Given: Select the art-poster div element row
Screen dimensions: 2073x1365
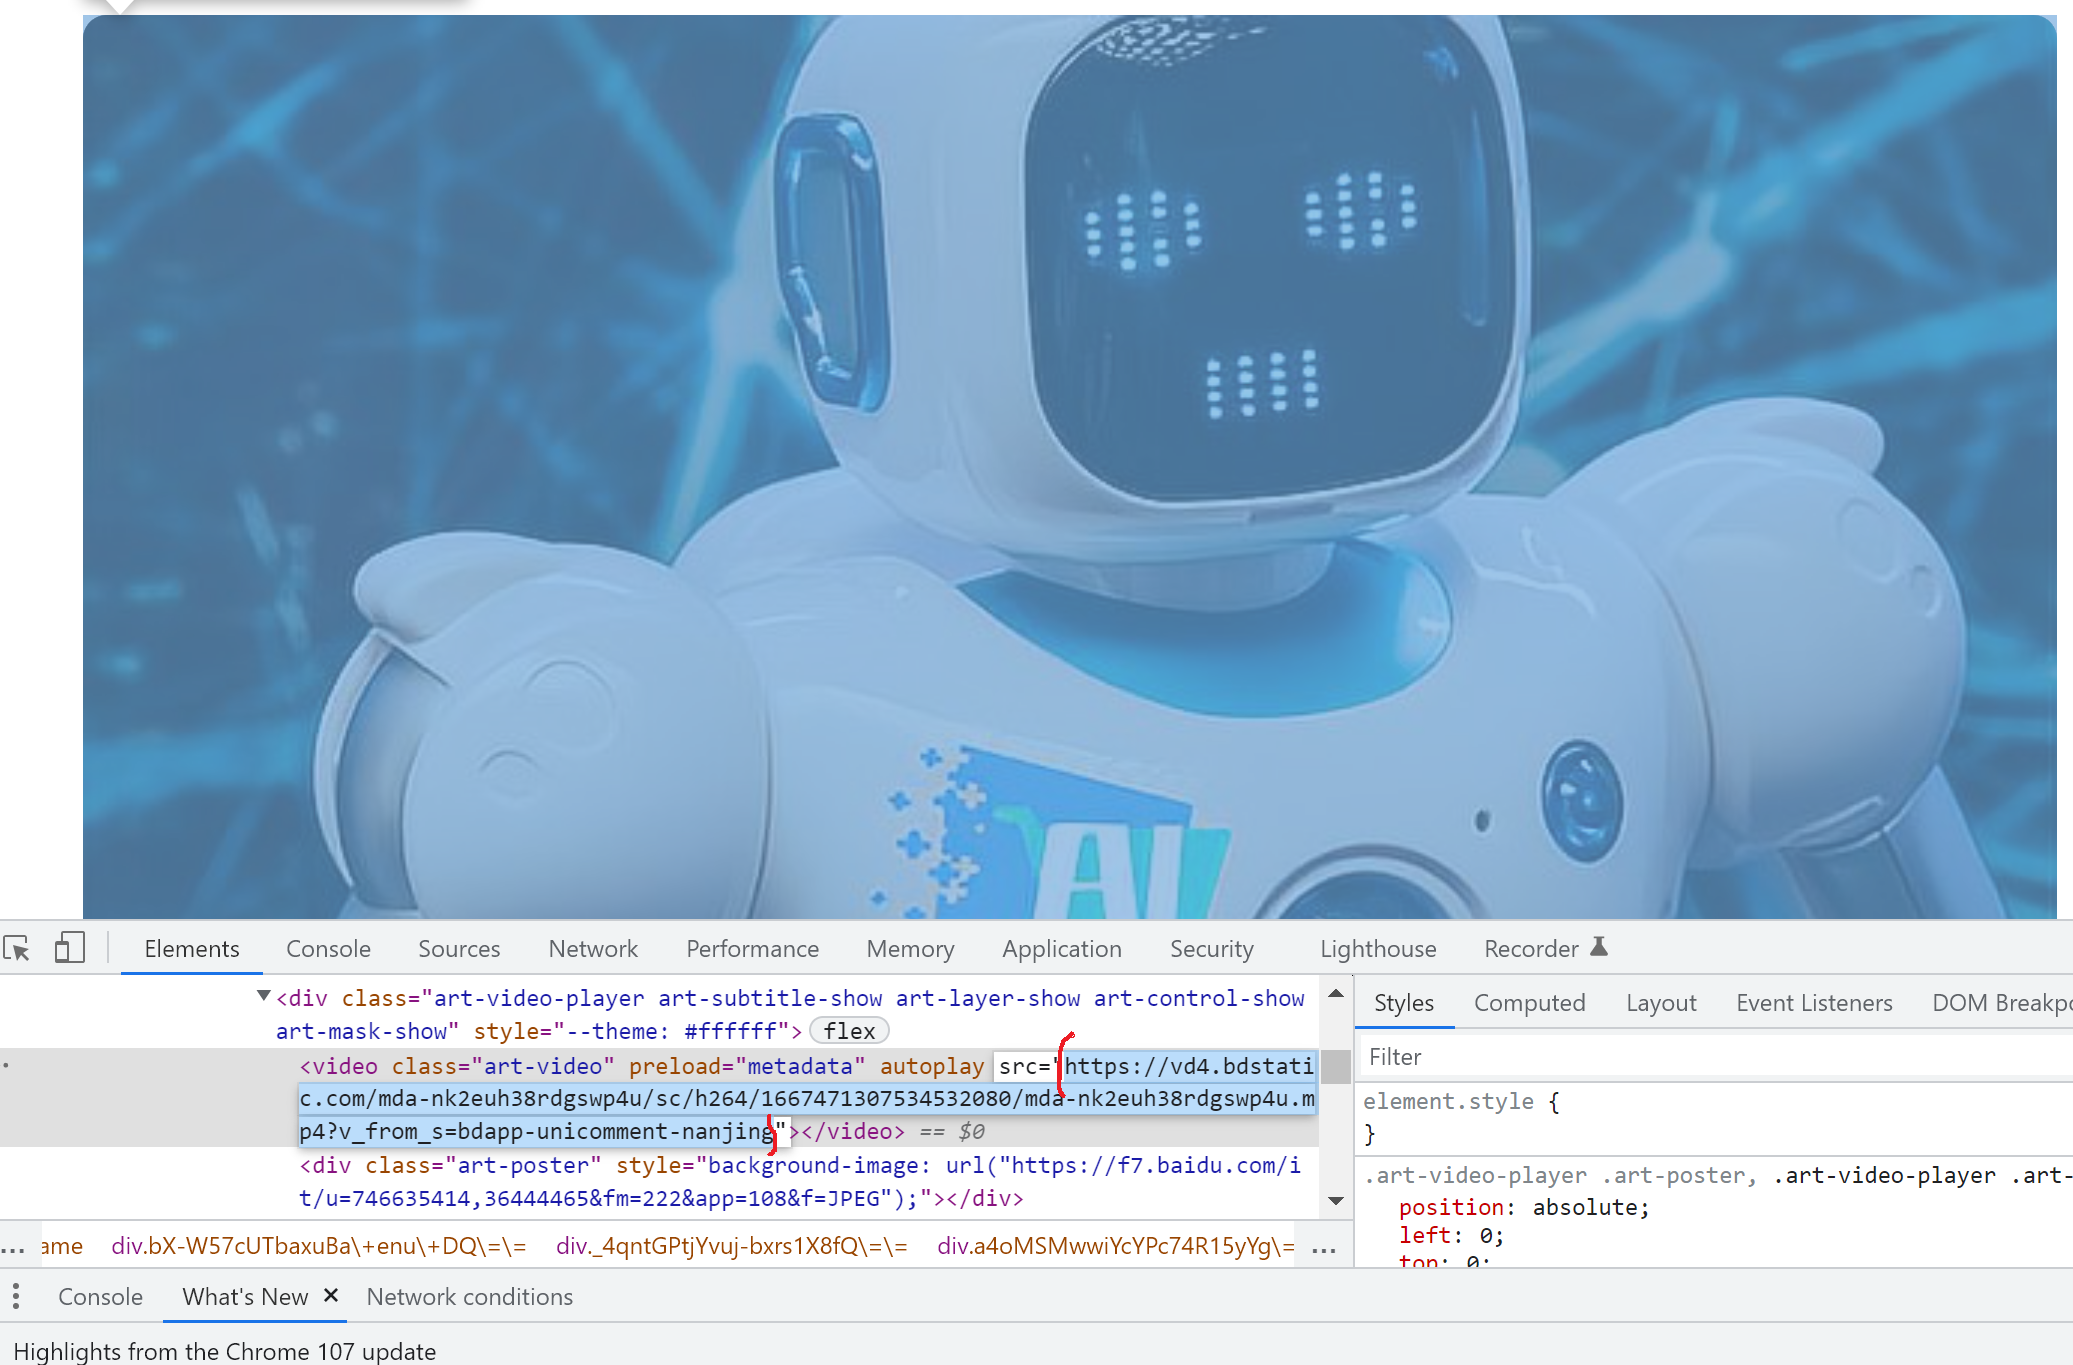Looking at the screenshot, I should pos(660,1182).
